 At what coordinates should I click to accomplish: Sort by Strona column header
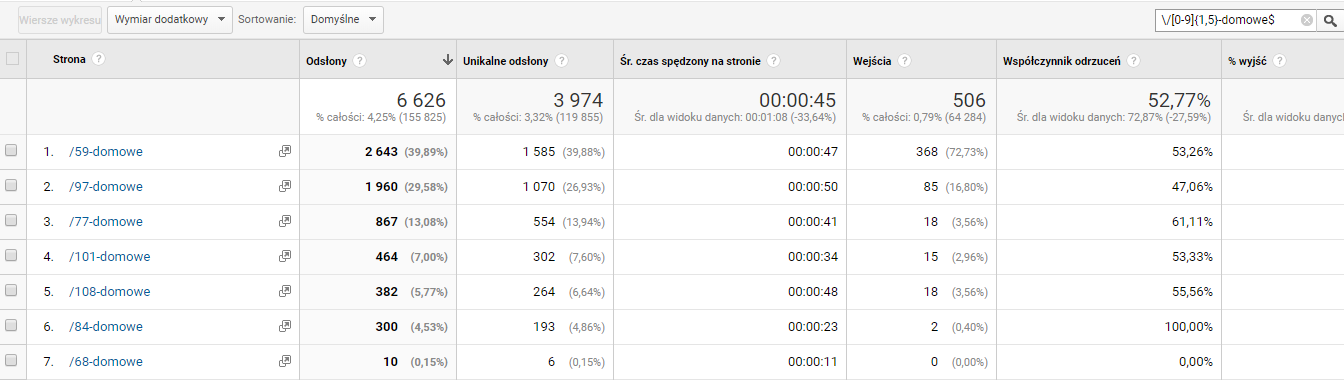(70, 59)
